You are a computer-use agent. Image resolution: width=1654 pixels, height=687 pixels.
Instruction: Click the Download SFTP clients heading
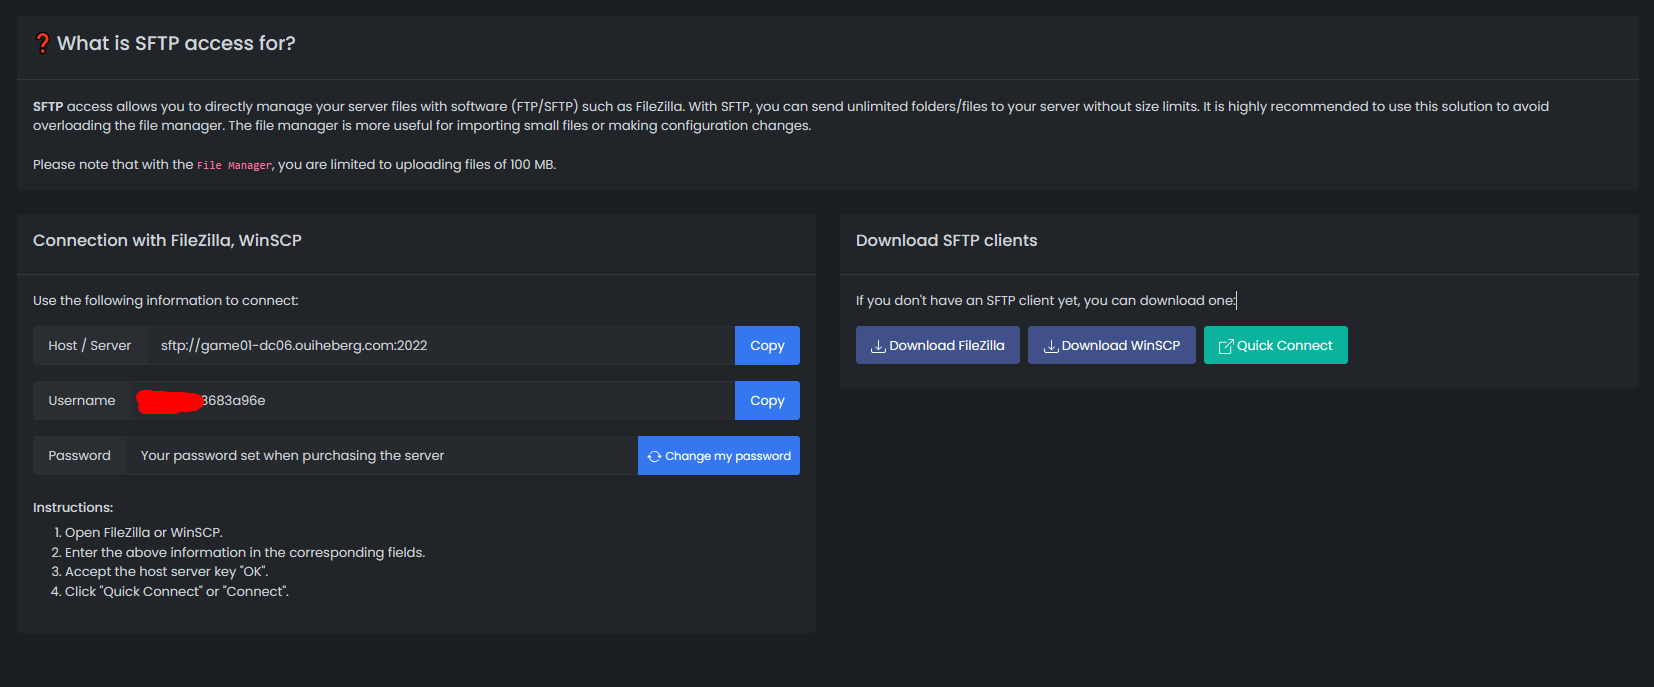pyautogui.click(x=946, y=240)
